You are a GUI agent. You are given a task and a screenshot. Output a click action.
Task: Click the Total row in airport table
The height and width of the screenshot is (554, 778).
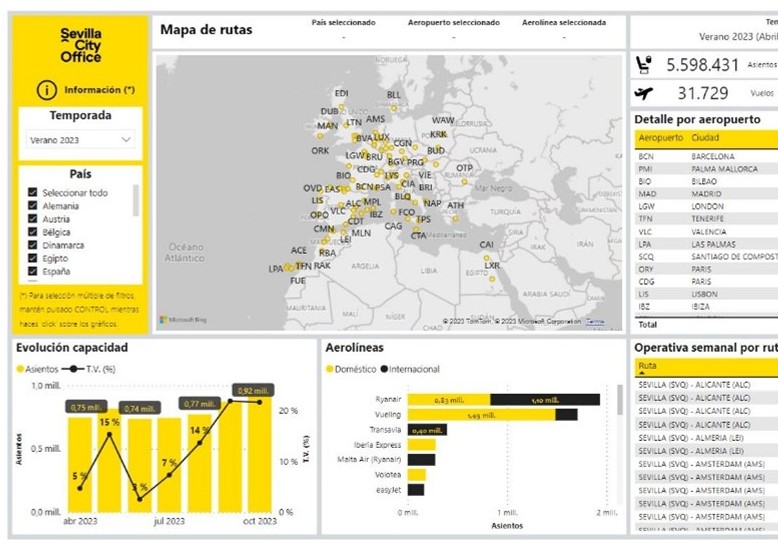point(706,324)
